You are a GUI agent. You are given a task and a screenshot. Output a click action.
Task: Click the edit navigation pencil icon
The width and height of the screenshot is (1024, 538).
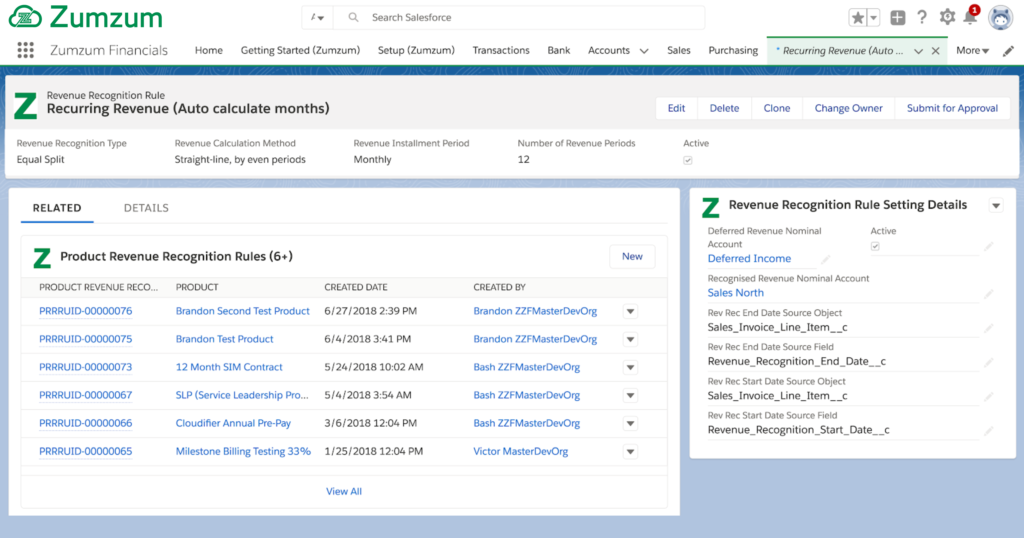point(1008,51)
